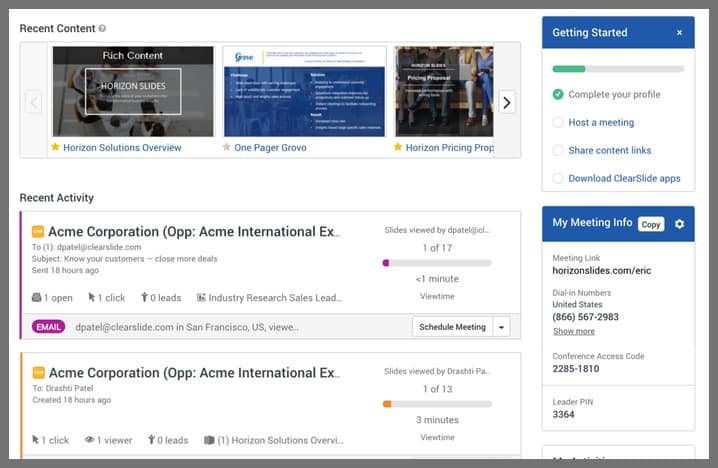The height and width of the screenshot is (468, 718).
Task: Select the Host a meeting radio circle
Action: [558, 123]
